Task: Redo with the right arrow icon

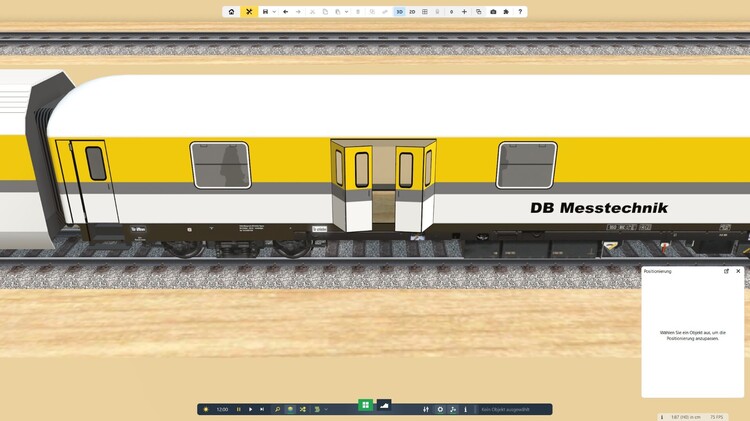Action: (298, 11)
